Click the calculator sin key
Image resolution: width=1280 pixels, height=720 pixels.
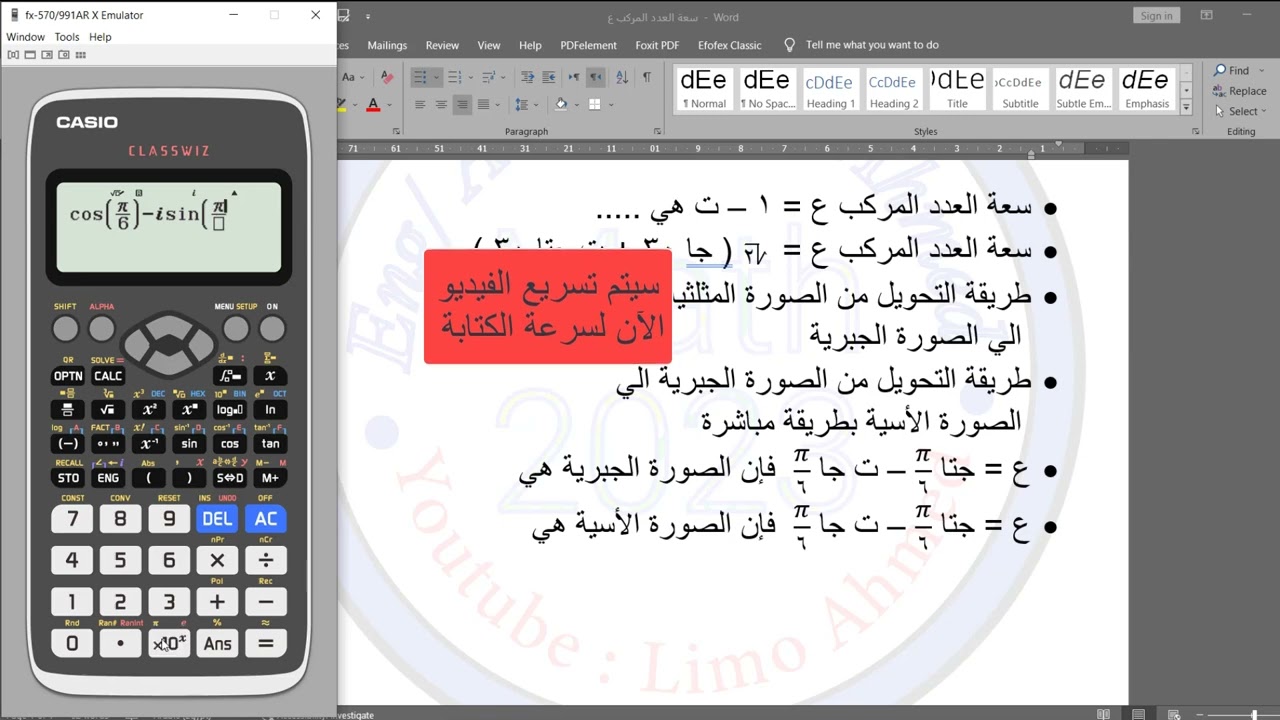coord(189,444)
